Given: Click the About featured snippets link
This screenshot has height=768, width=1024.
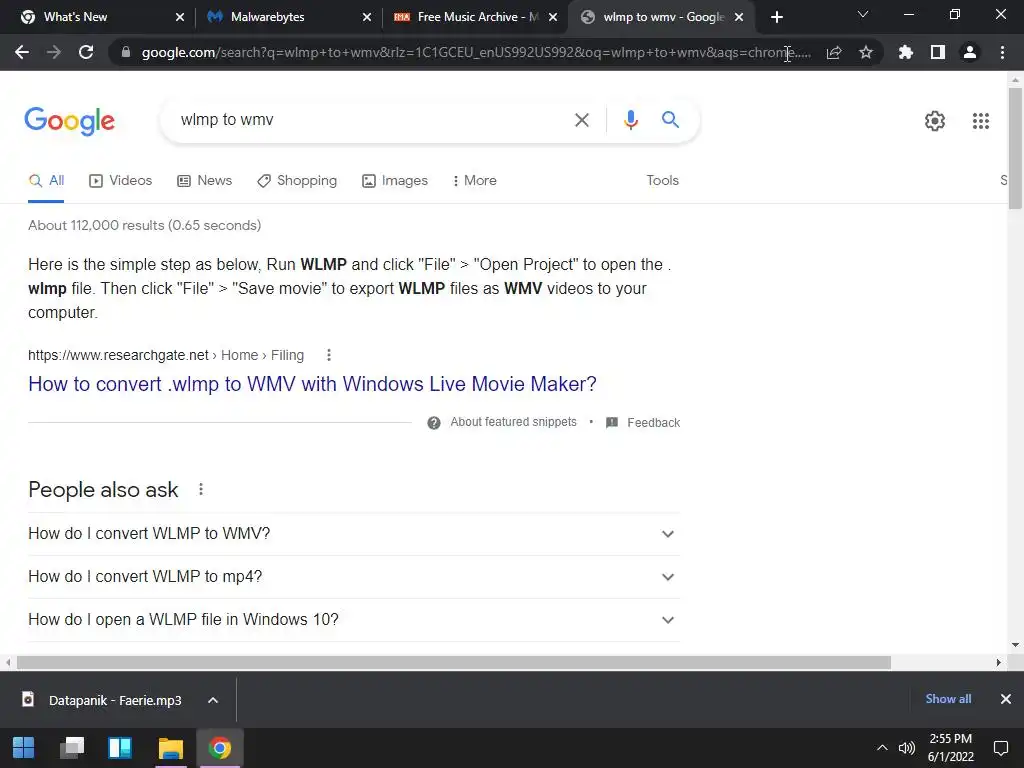Looking at the screenshot, I should click(x=513, y=422).
